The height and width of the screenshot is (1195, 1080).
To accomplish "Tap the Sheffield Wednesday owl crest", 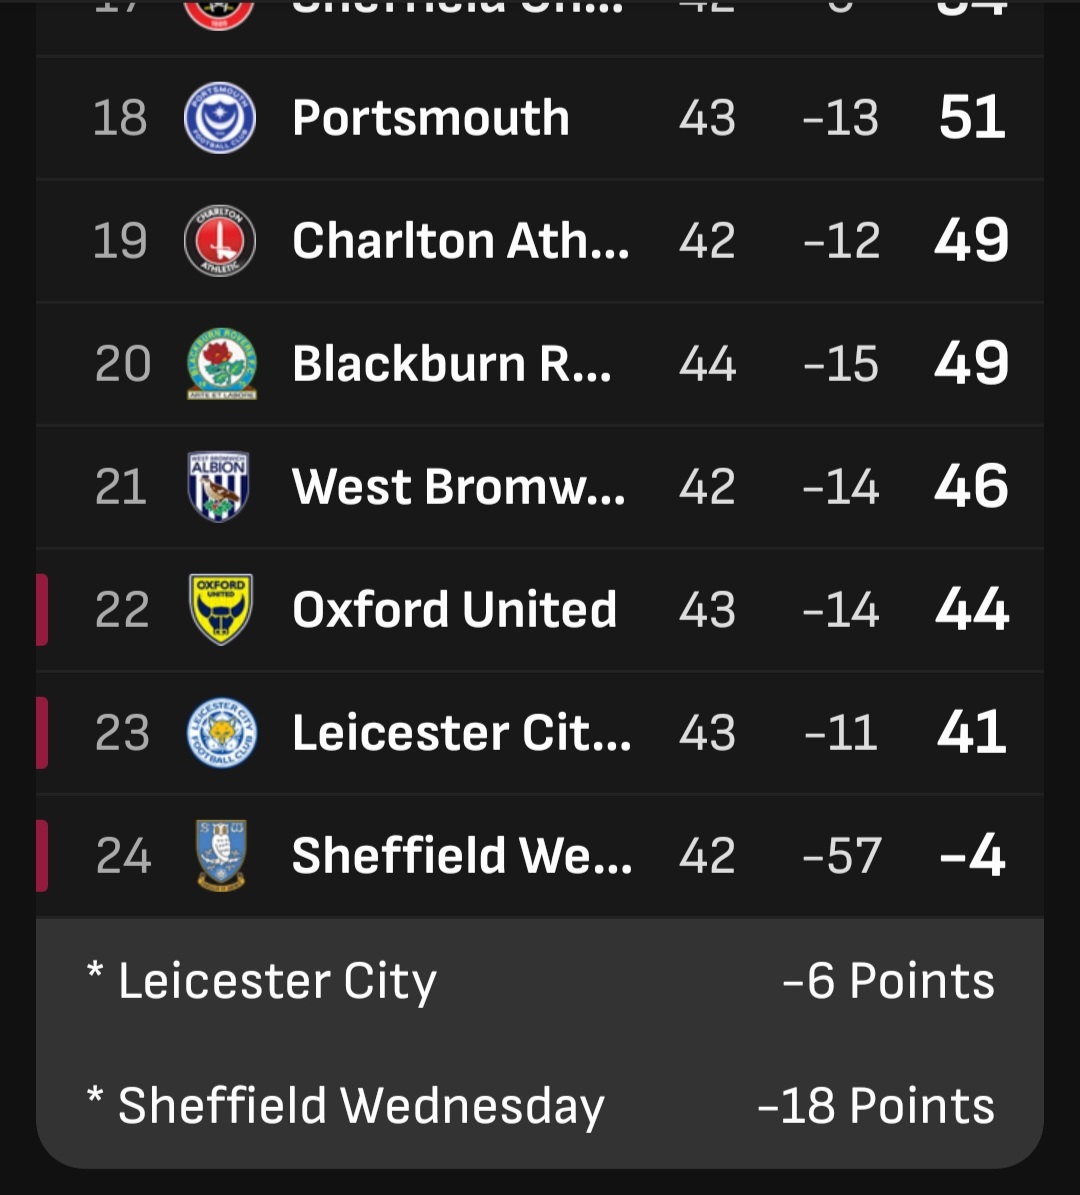I will coord(221,856).
